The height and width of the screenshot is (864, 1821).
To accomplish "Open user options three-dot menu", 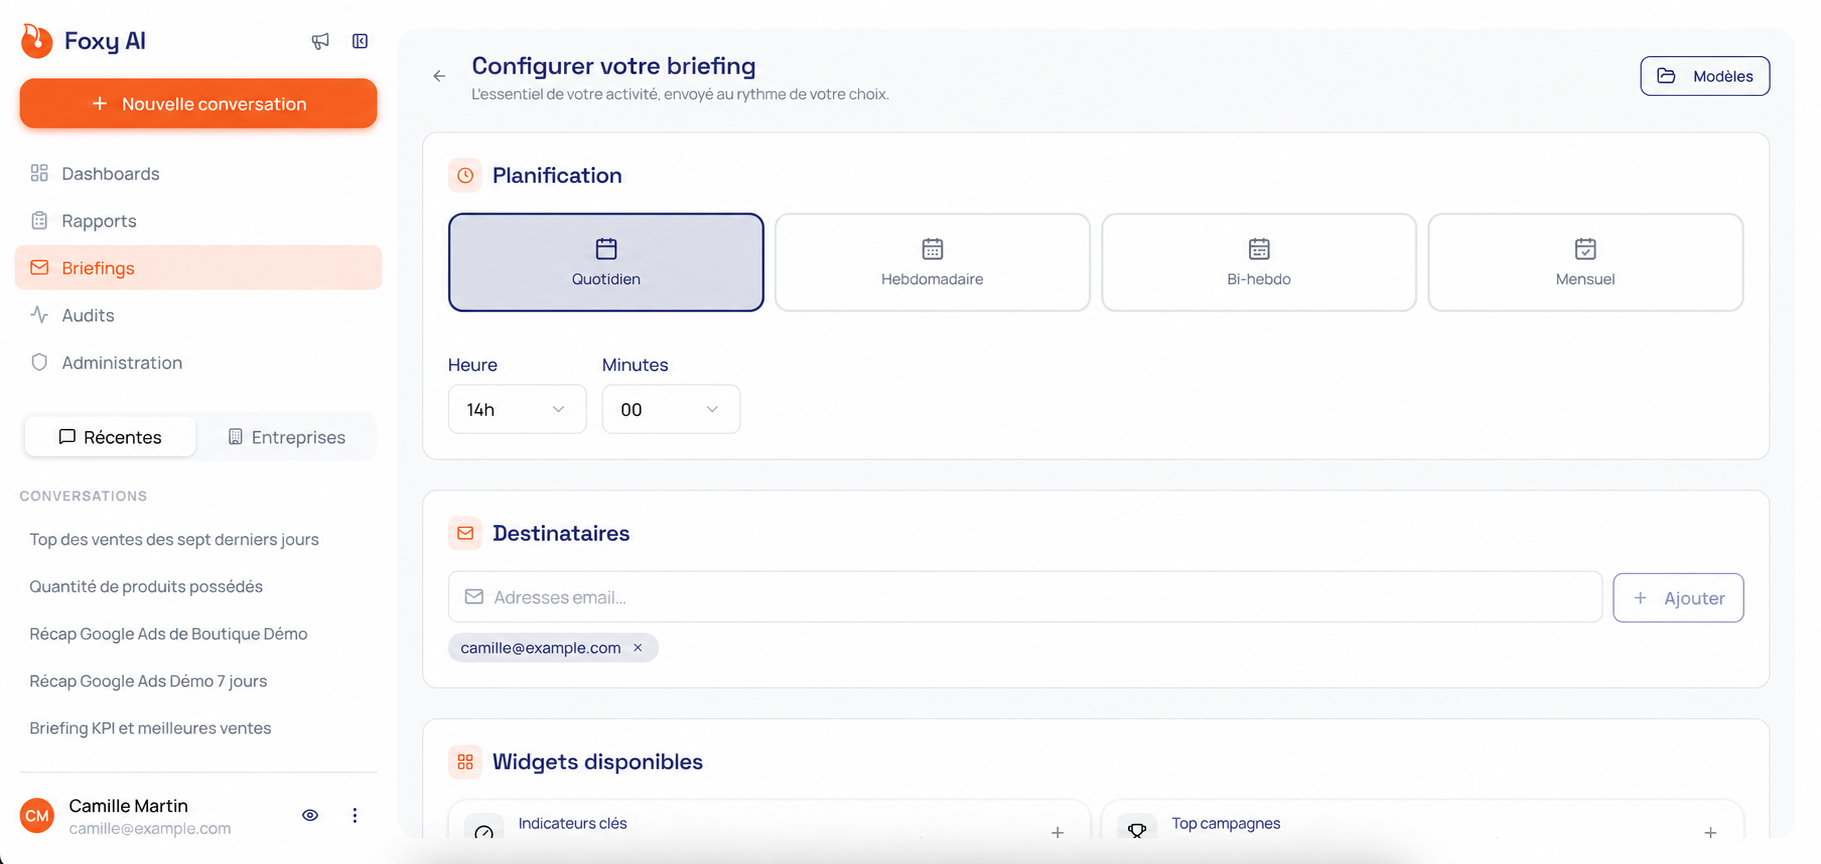I will 354,816.
